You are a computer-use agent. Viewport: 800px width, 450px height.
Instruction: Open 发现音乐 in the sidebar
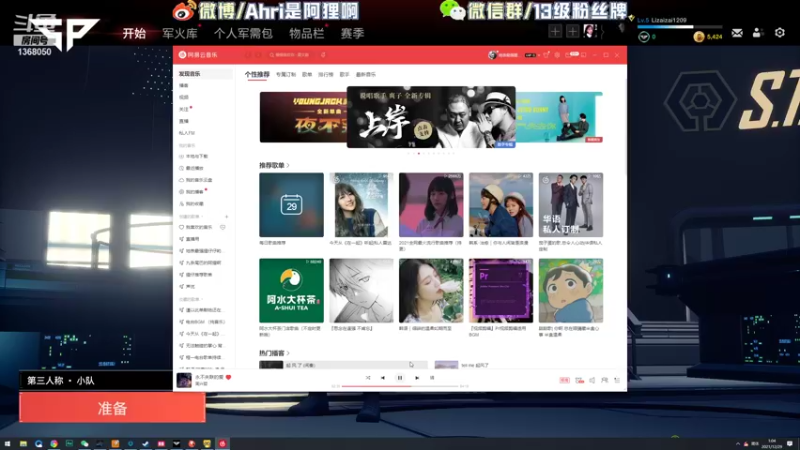(204, 74)
